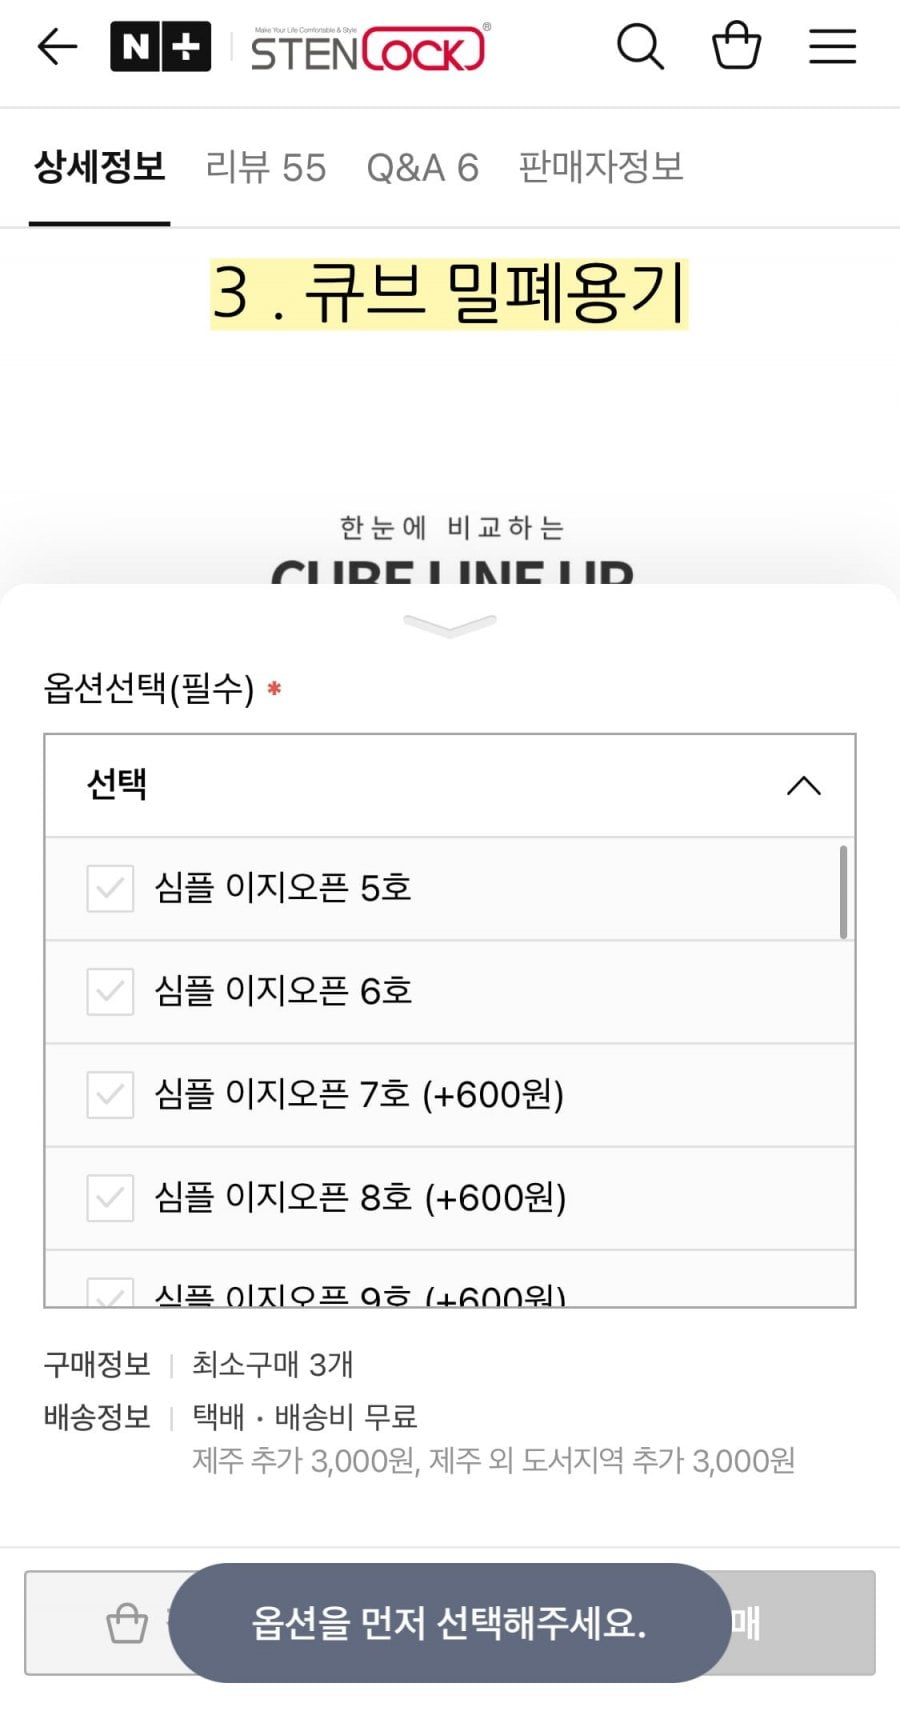Check the 심플 이지오픈 5호 option
Viewport: 900px width, 1715px height.
[110, 888]
